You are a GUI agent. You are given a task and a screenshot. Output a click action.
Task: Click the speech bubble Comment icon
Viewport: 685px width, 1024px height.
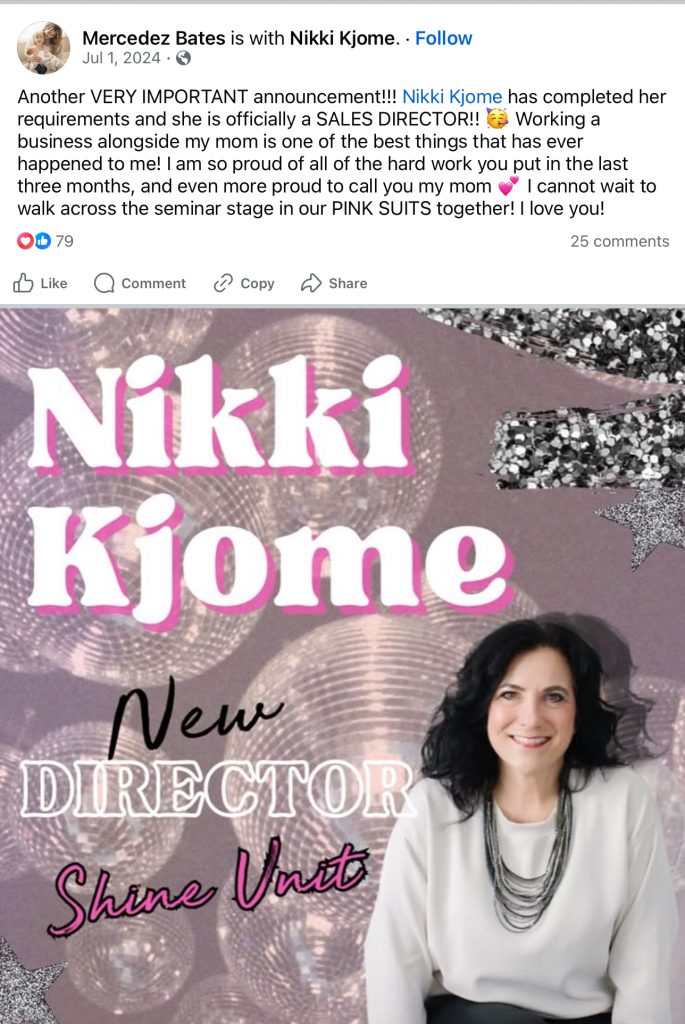tap(104, 283)
